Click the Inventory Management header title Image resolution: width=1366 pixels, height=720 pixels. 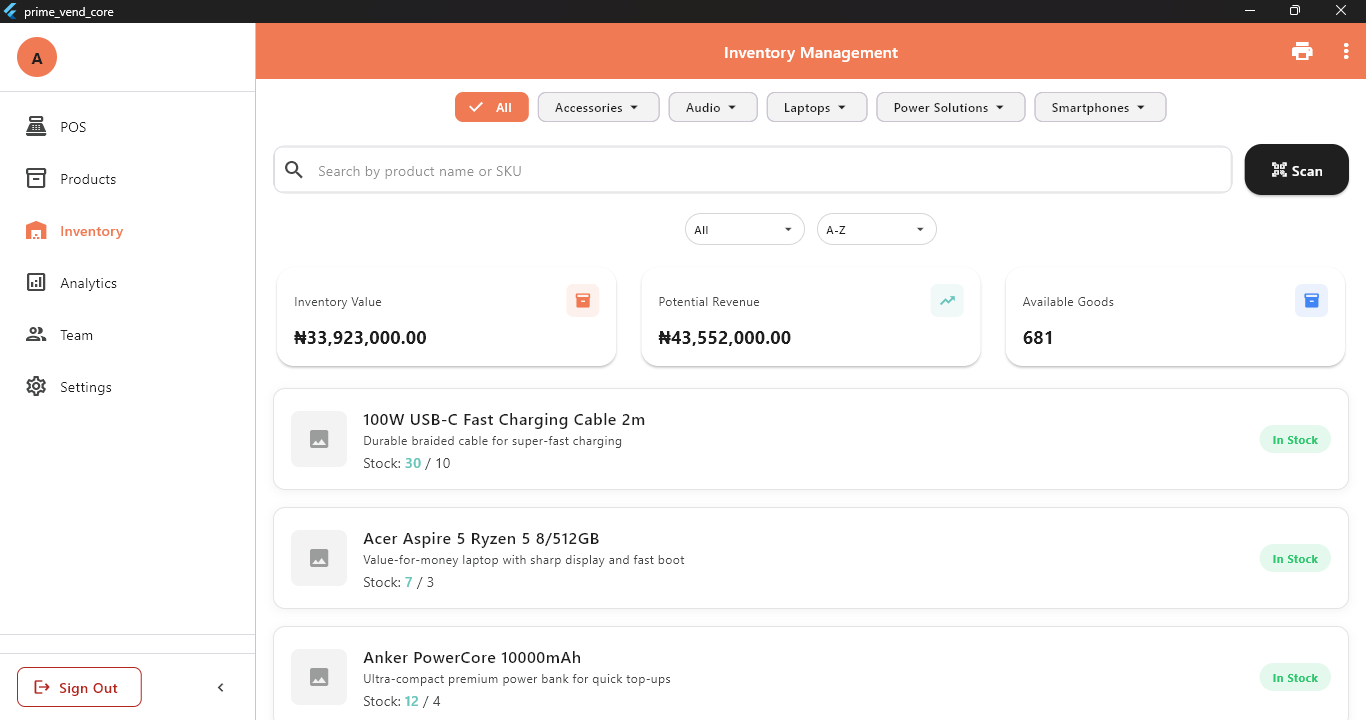click(x=811, y=53)
